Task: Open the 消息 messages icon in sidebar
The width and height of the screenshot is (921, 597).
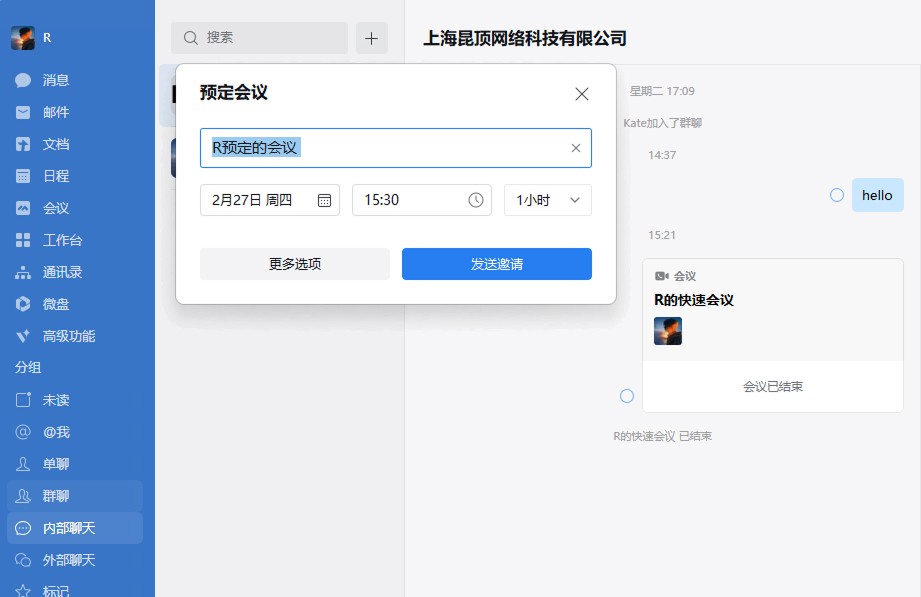Action: (x=23, y=80)
